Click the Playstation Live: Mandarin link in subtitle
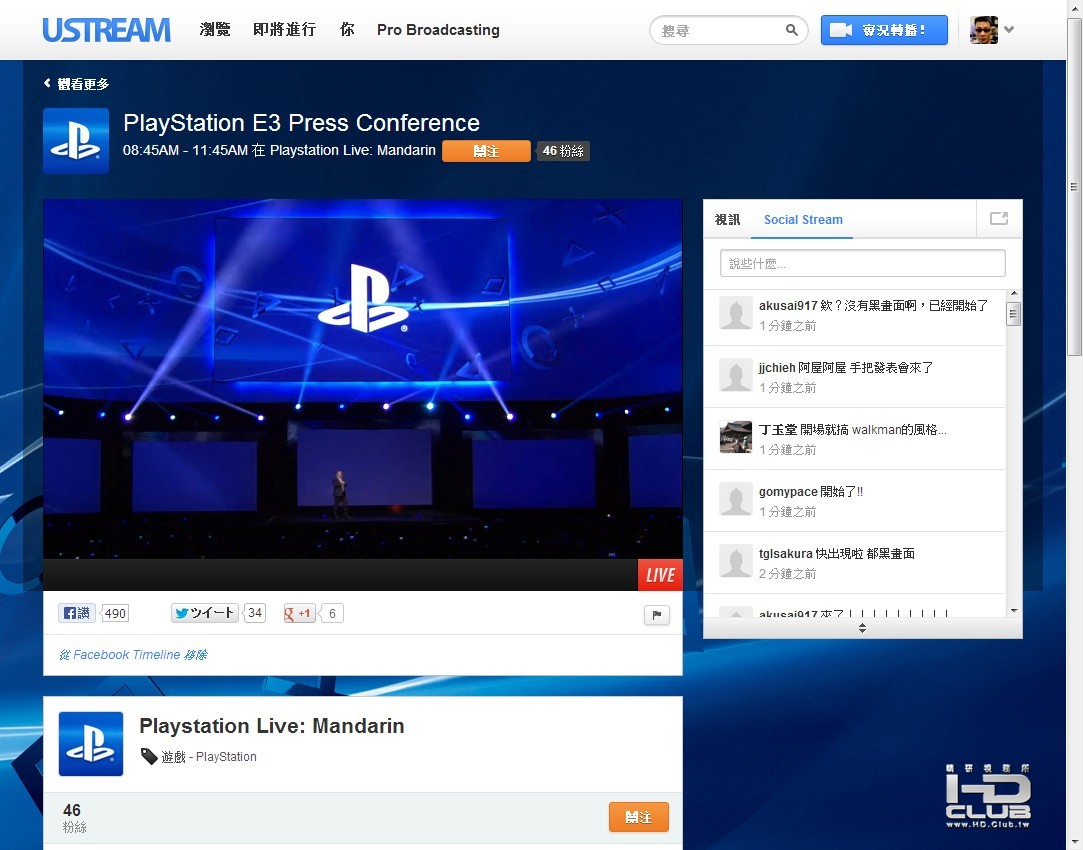Image resolution: width=1083 pixels, height=850 pixels. point(352,151)
